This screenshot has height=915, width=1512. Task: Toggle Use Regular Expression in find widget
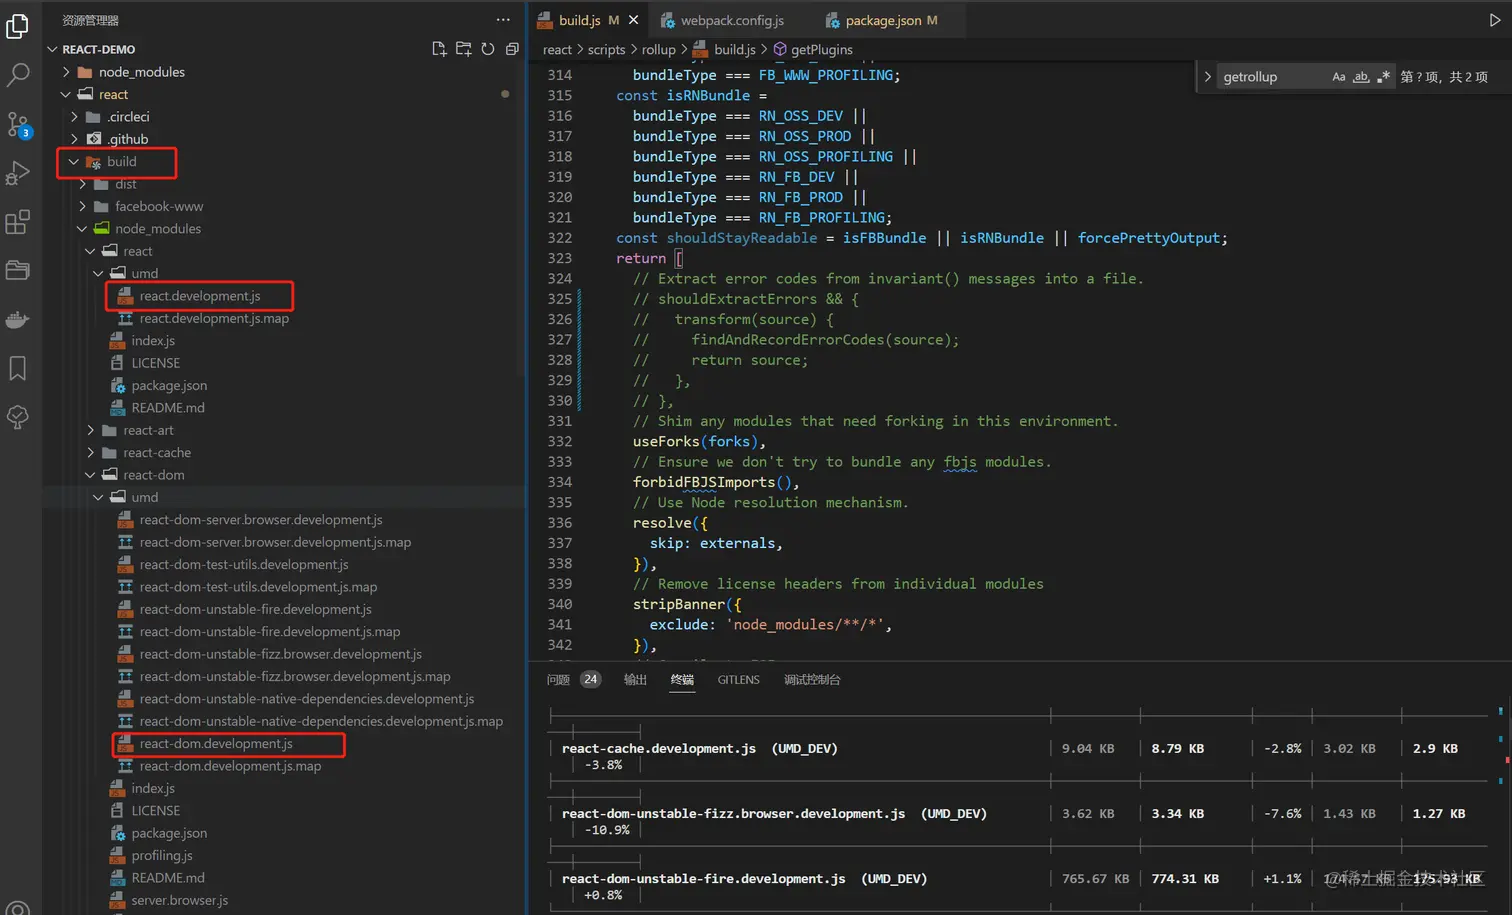1383,77
